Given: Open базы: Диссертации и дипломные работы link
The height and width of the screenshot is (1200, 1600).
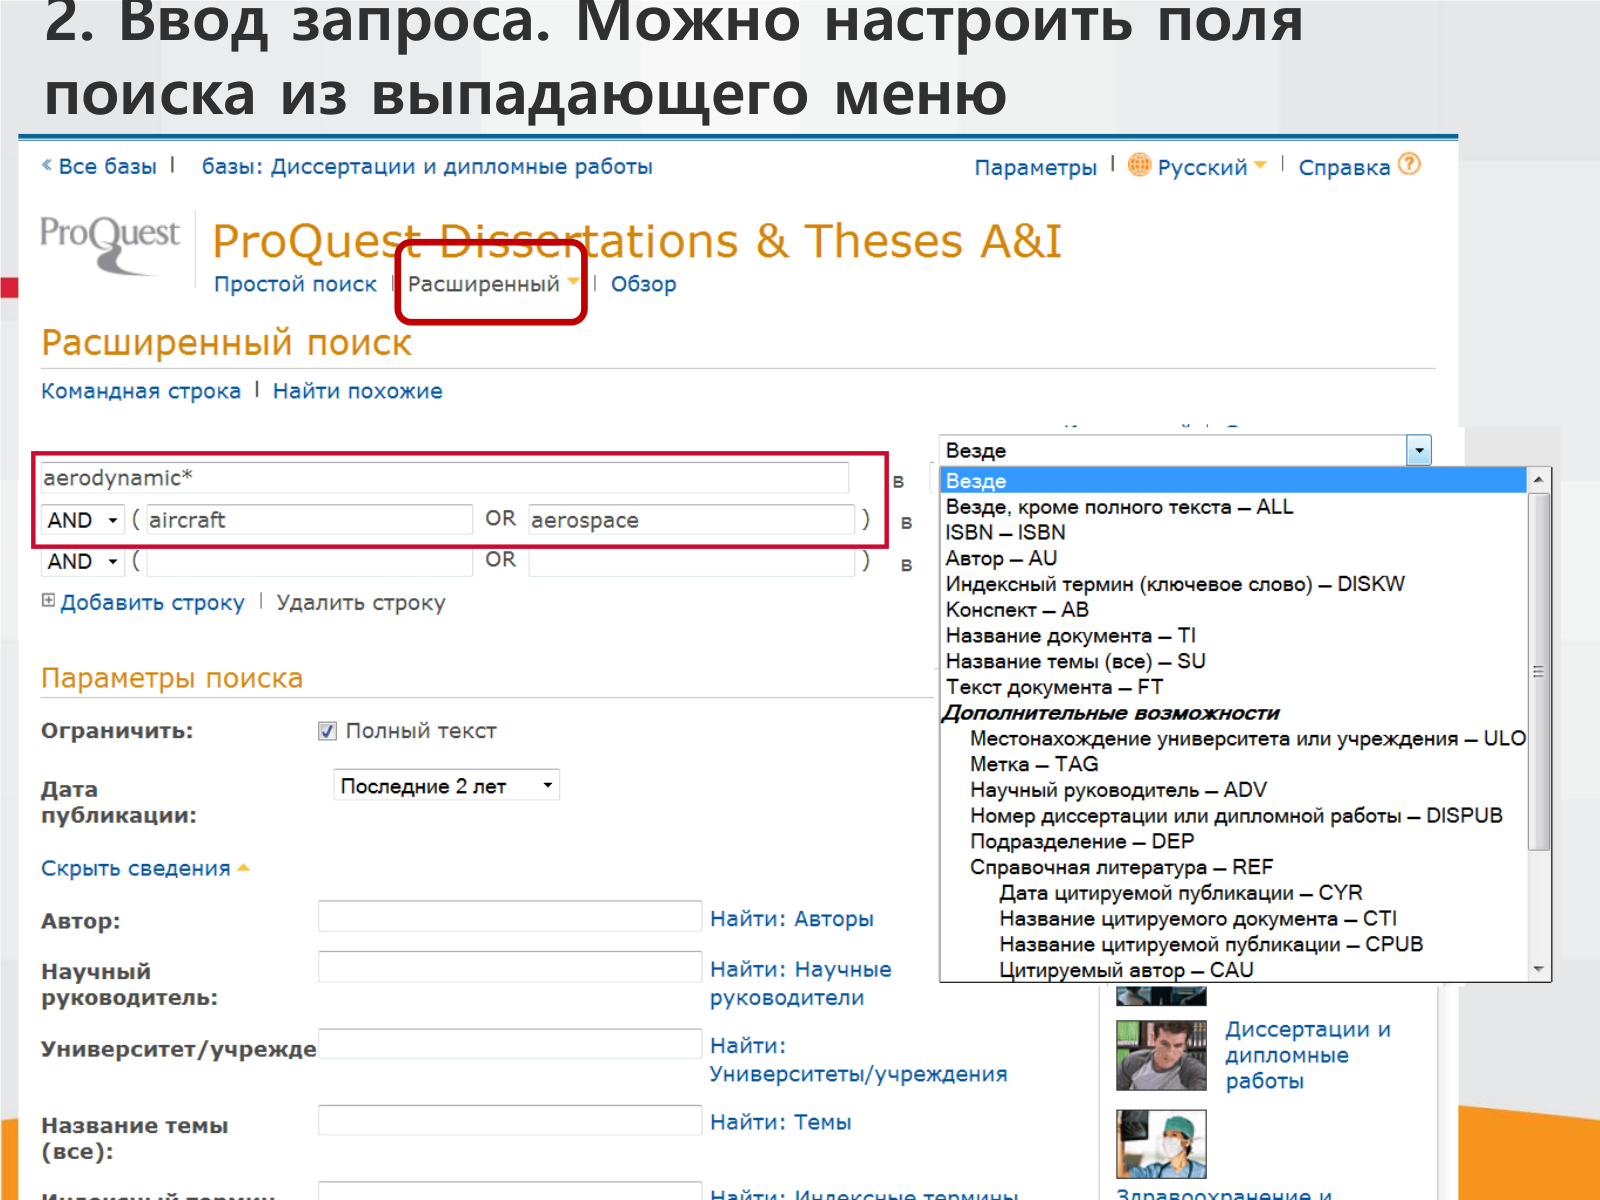Looking at the screenshot, I should [427, 166].
